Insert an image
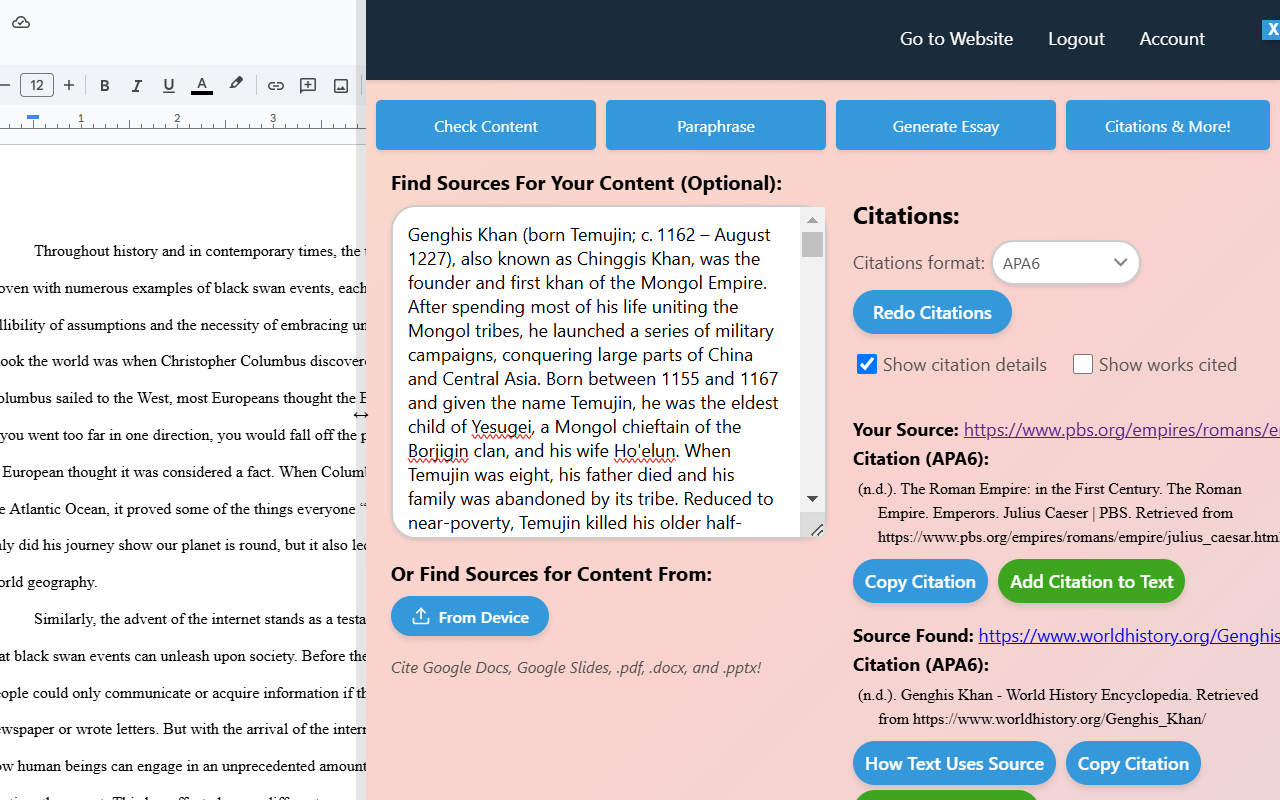1280x800 pixels. 340,85
